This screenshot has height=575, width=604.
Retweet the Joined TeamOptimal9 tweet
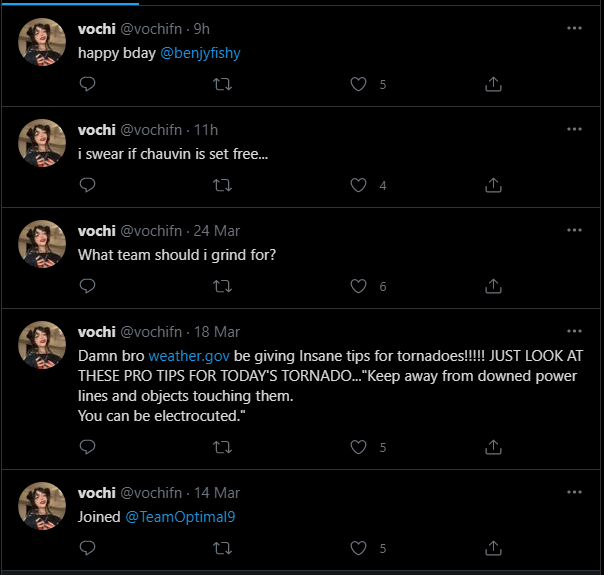click(224, 548)
